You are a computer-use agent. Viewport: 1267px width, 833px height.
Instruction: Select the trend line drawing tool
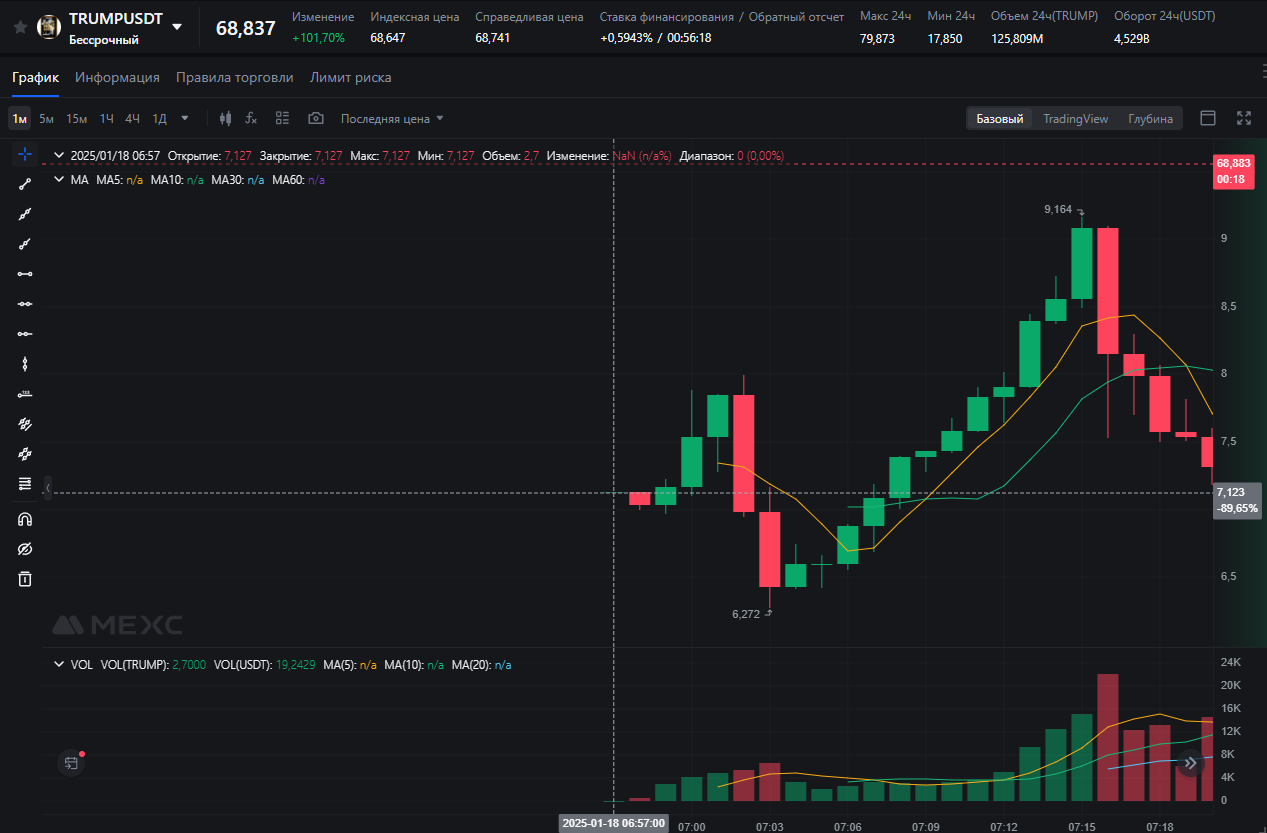click(25, 184)
